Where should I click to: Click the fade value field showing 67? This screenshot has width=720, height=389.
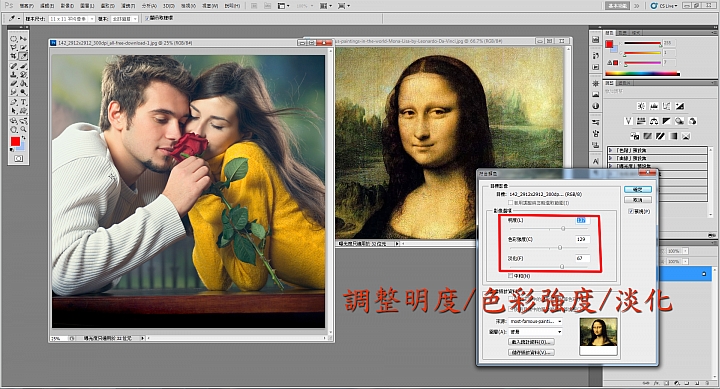(582, 258)
